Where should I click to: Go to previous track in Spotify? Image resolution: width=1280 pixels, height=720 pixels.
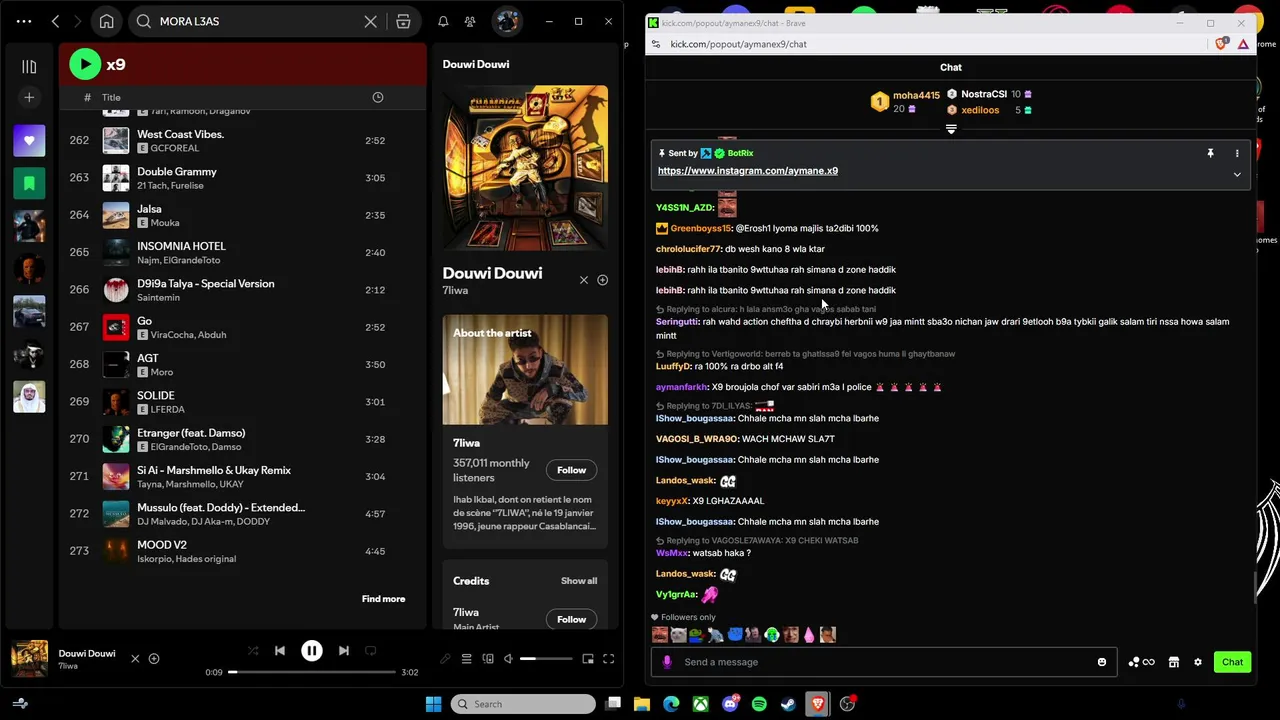coord(280,651)
